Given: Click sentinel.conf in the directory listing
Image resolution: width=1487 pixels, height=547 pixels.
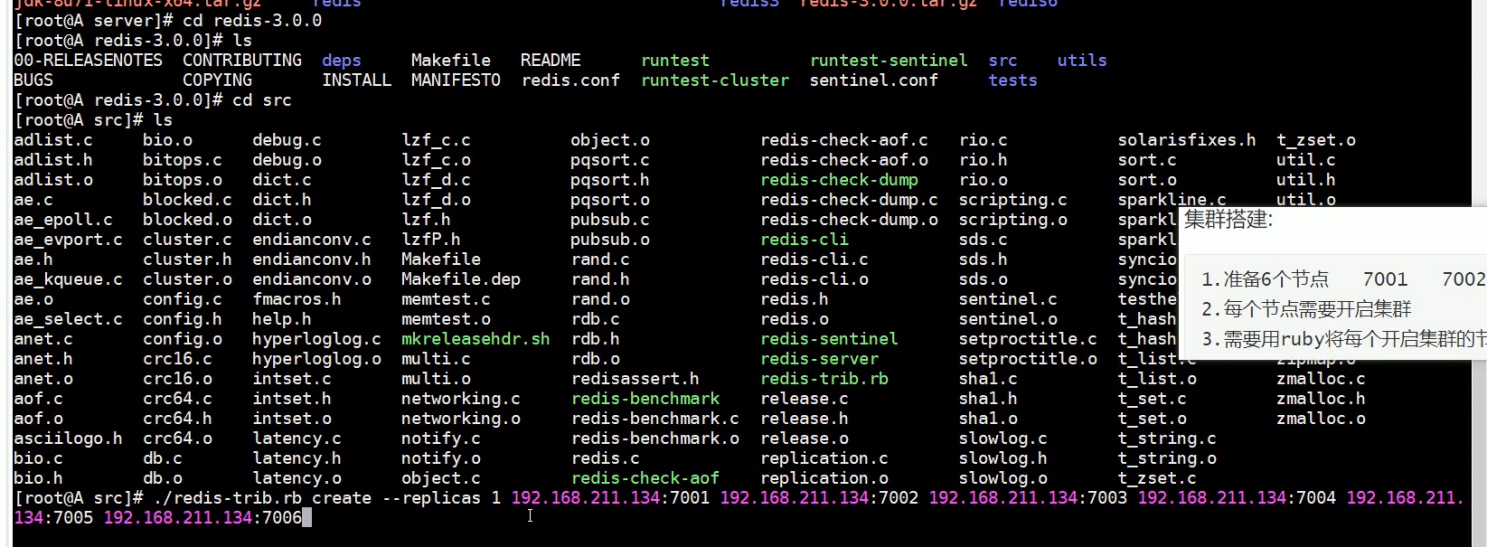Looking at the screenshot, I should pyautogui.click(x=874, y=80).
